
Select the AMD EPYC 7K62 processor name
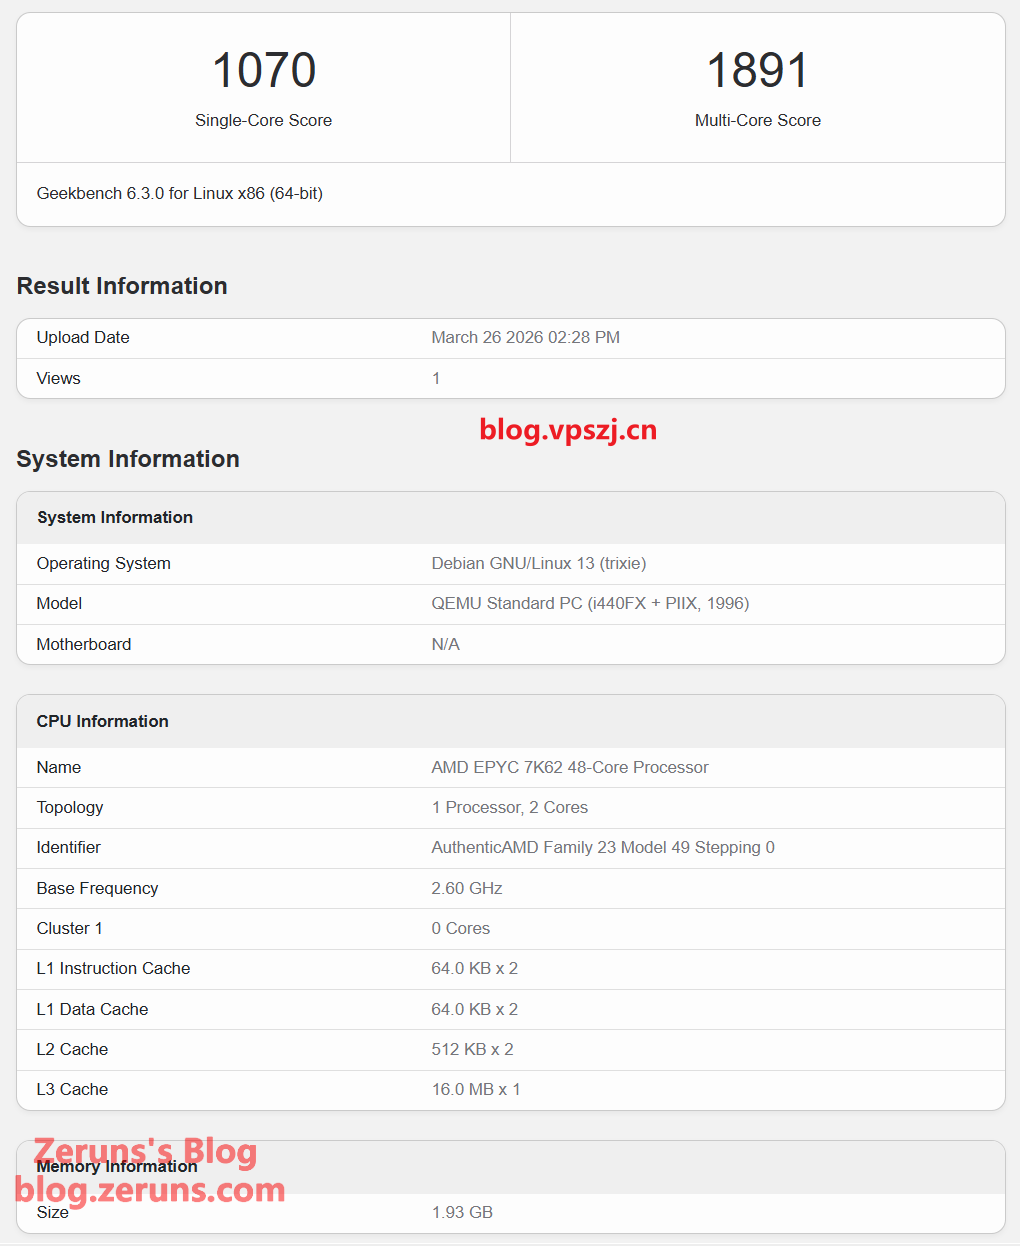570,768
